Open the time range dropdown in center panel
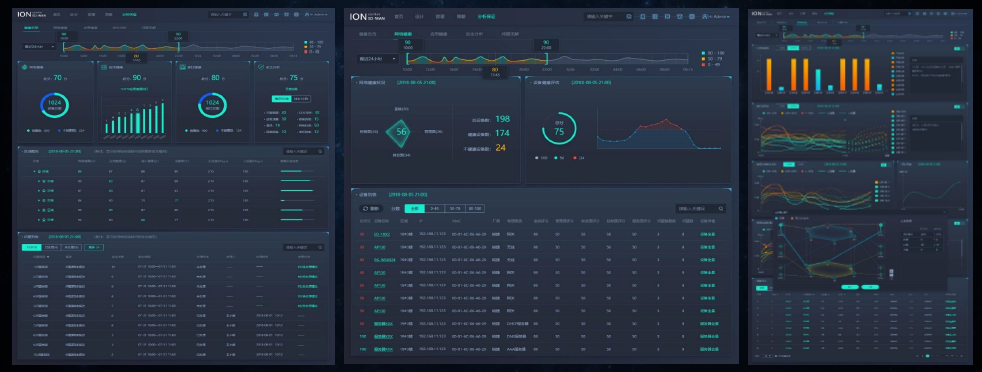The image size is (982, 372). click(378, 59)
